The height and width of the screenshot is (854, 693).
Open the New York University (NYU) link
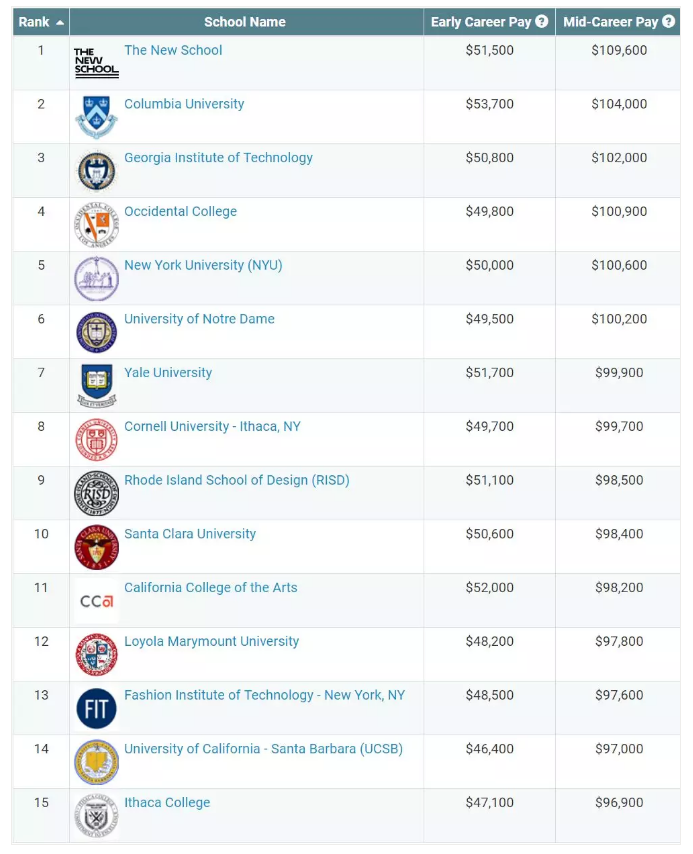click(x=203, y=265)
